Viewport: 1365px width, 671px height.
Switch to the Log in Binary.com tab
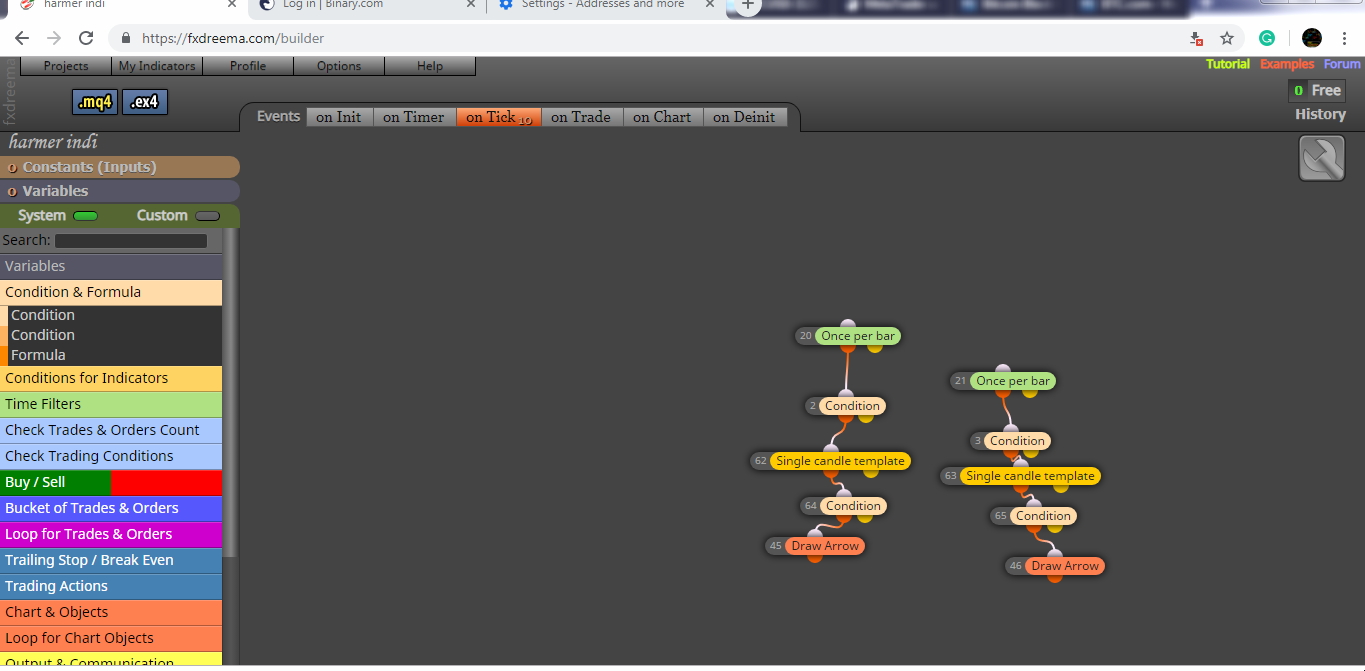[367, 6]
